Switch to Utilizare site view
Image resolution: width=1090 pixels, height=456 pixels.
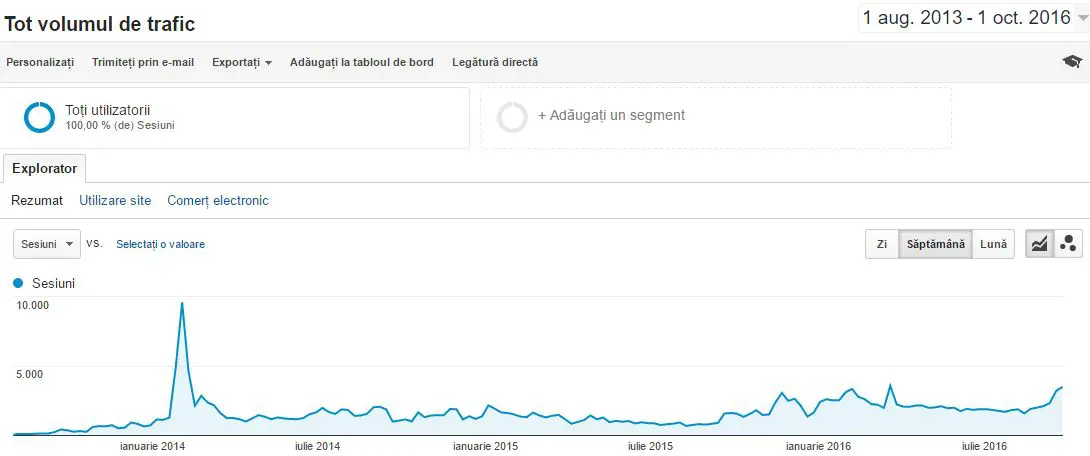[x=115, y=200]
